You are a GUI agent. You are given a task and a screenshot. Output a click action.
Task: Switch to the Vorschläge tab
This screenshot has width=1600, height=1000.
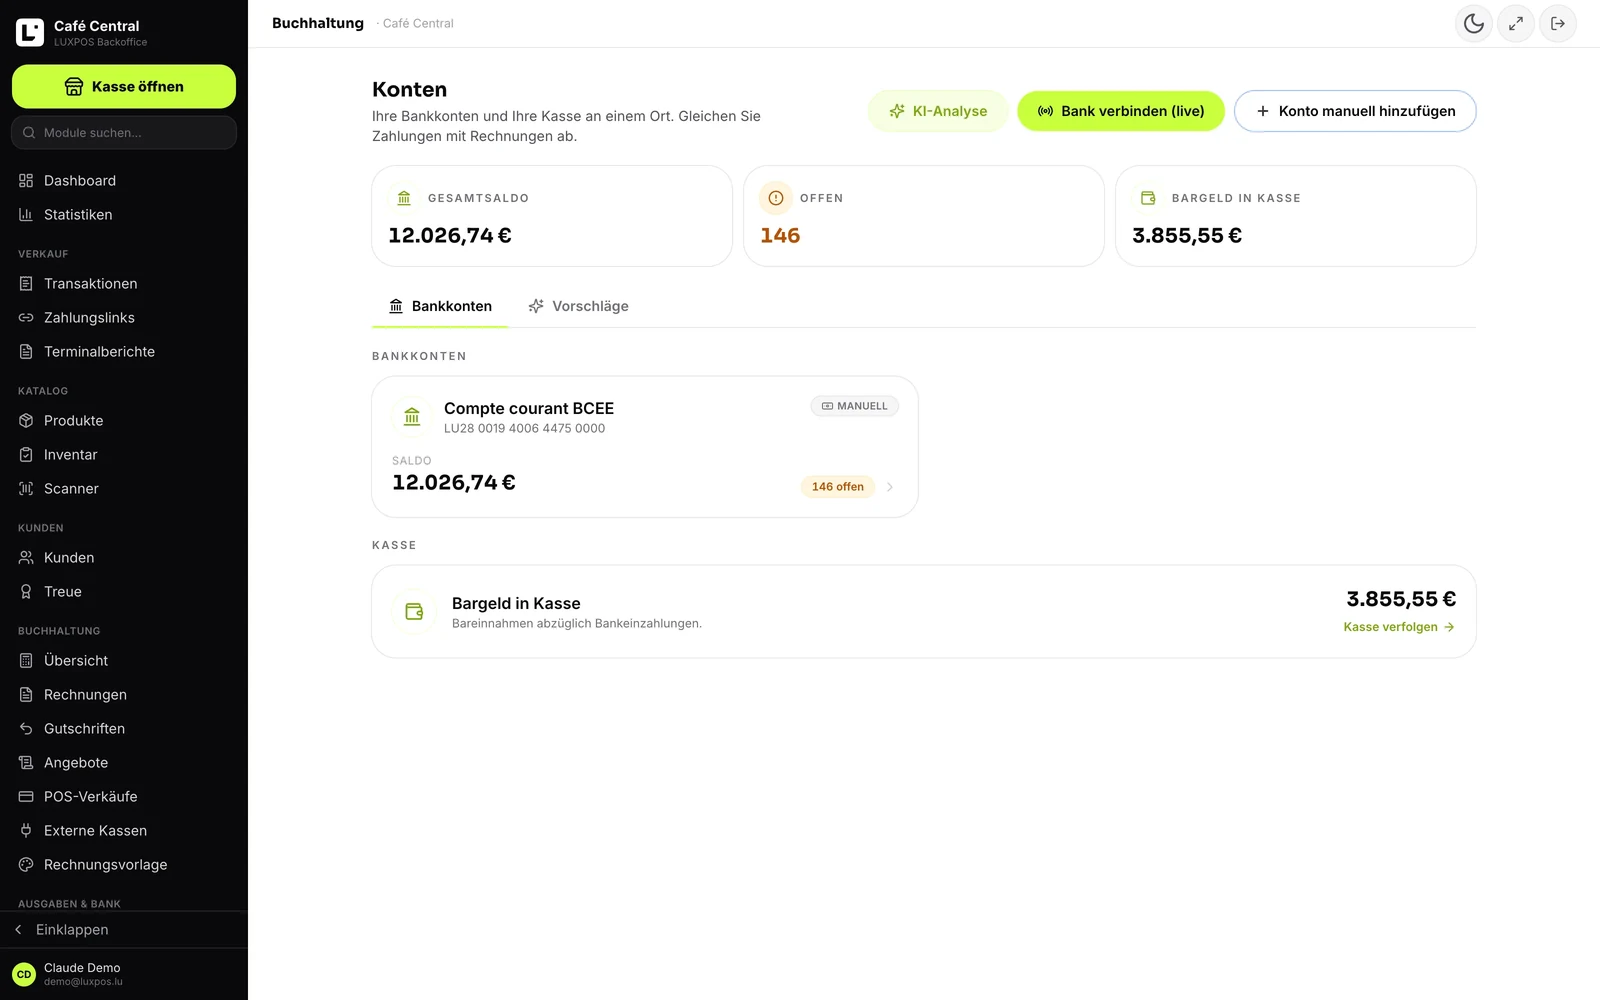578,306
